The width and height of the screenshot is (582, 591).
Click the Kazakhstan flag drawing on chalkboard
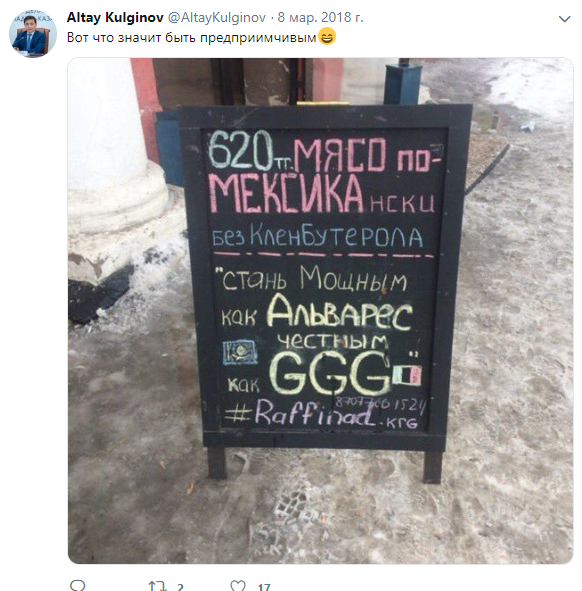tap(240, 352)
